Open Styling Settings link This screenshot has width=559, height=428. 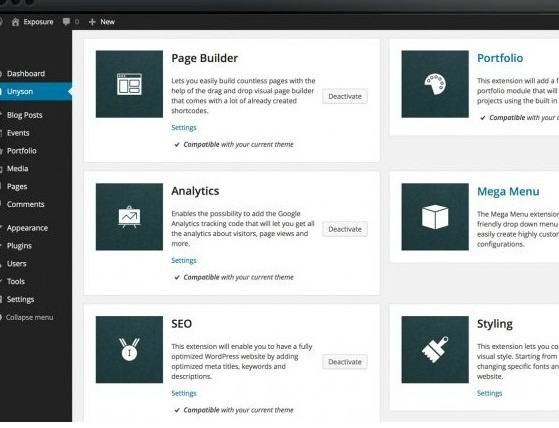pyautogui.click(x=489, y=393)
